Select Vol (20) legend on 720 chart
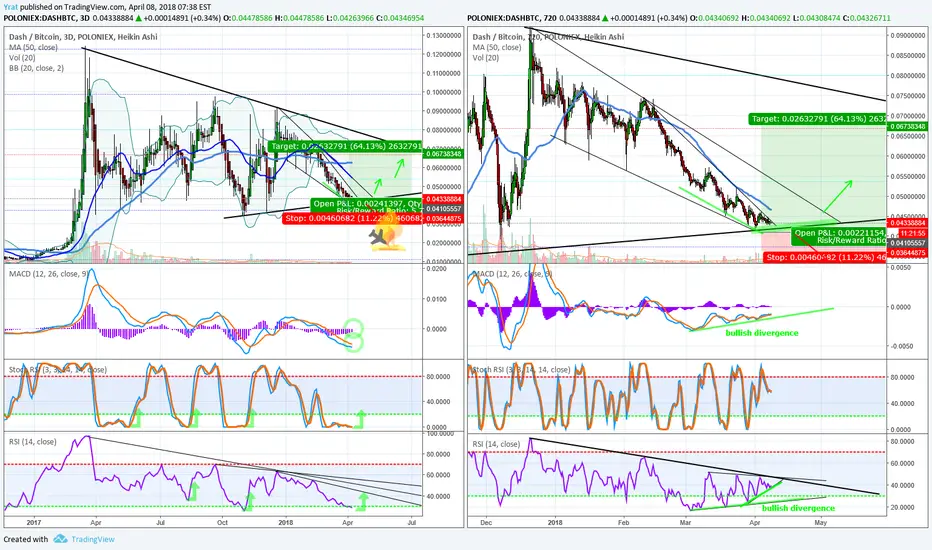Screen dimensions: 932x550 click(x=486, y=58)
